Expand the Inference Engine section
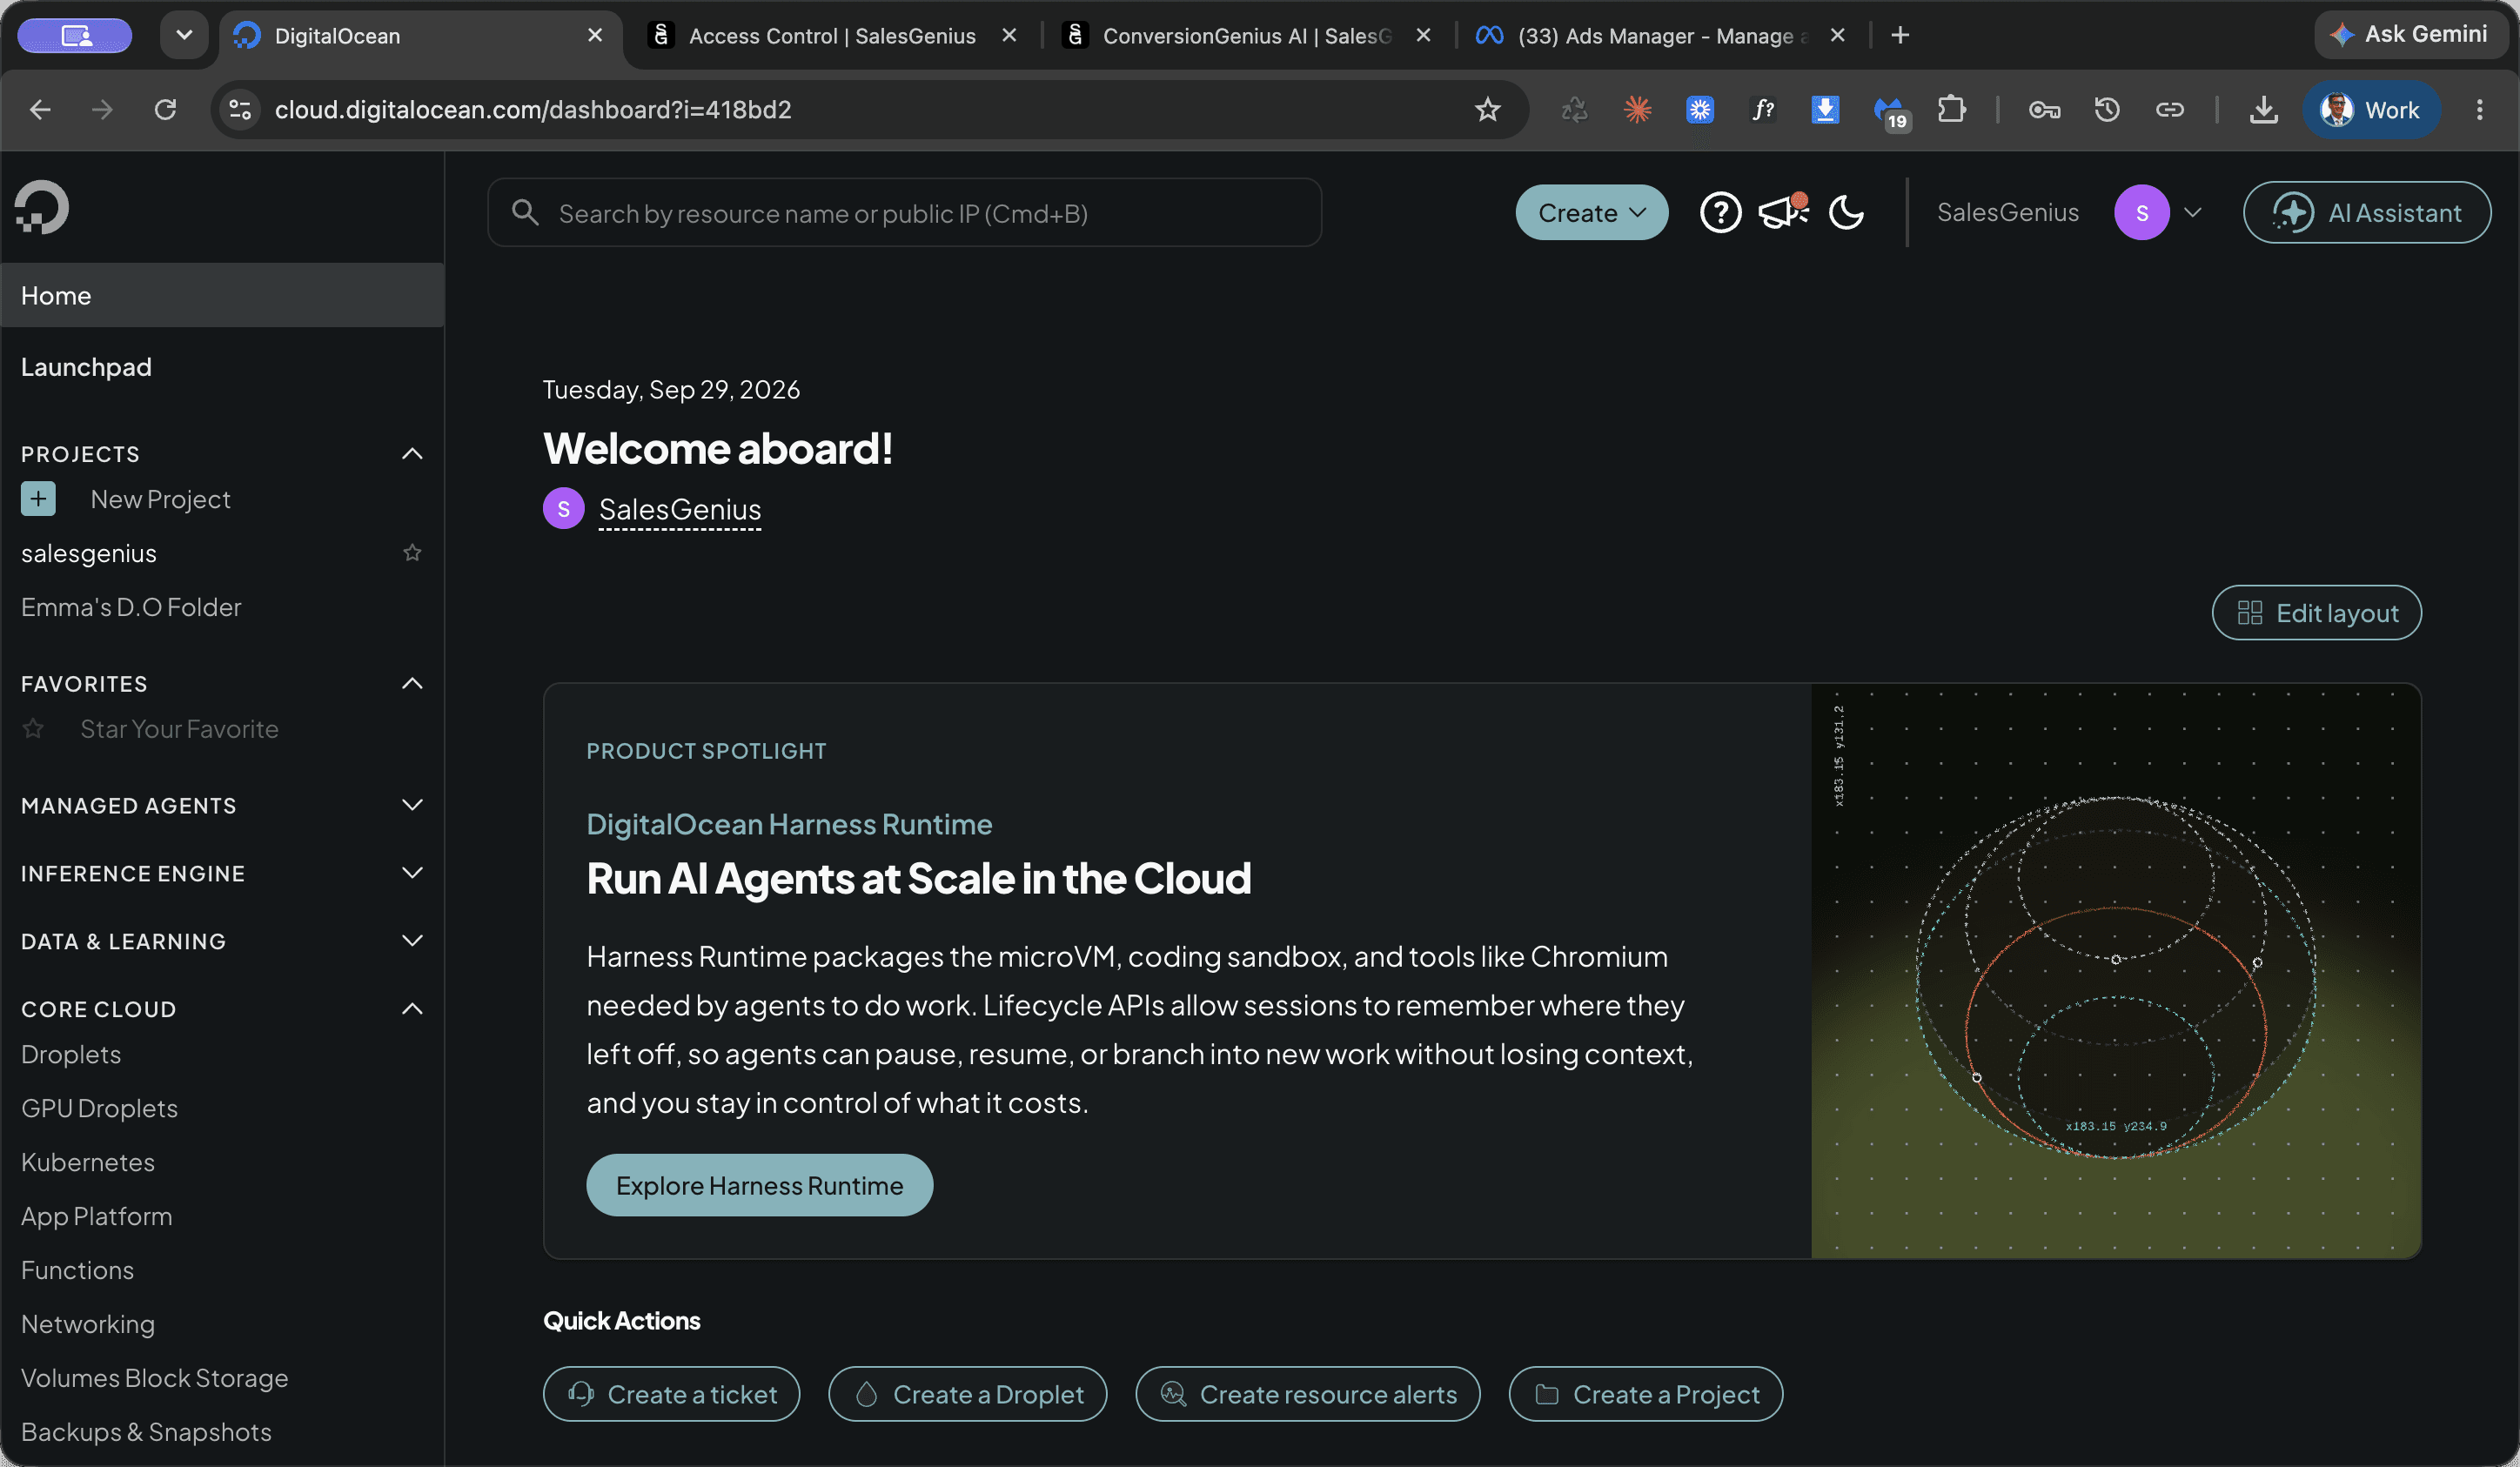Screen dimensions: 2520x1467 [x=412, y=873]
